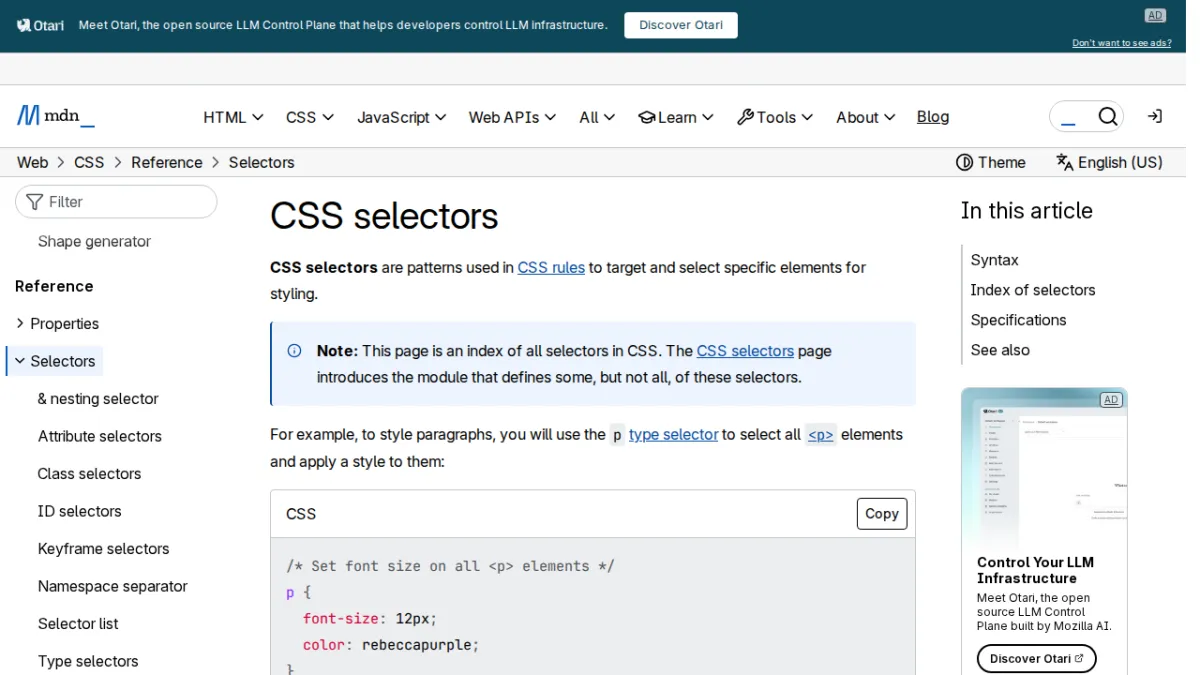Open the CSS menu in the navigation bar
Image resolution: width=1200 pixels, height=675 pixels.
point(310,117)
